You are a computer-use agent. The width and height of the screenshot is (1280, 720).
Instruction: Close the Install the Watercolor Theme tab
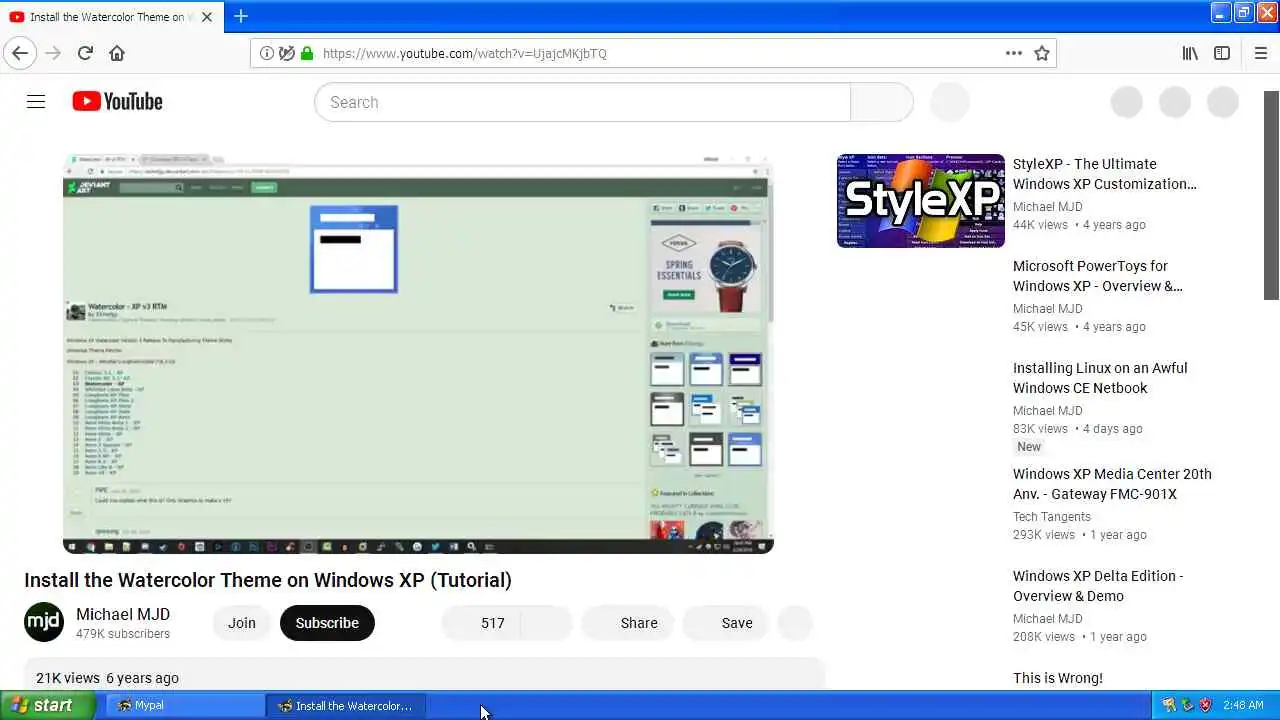pos(207,17)
